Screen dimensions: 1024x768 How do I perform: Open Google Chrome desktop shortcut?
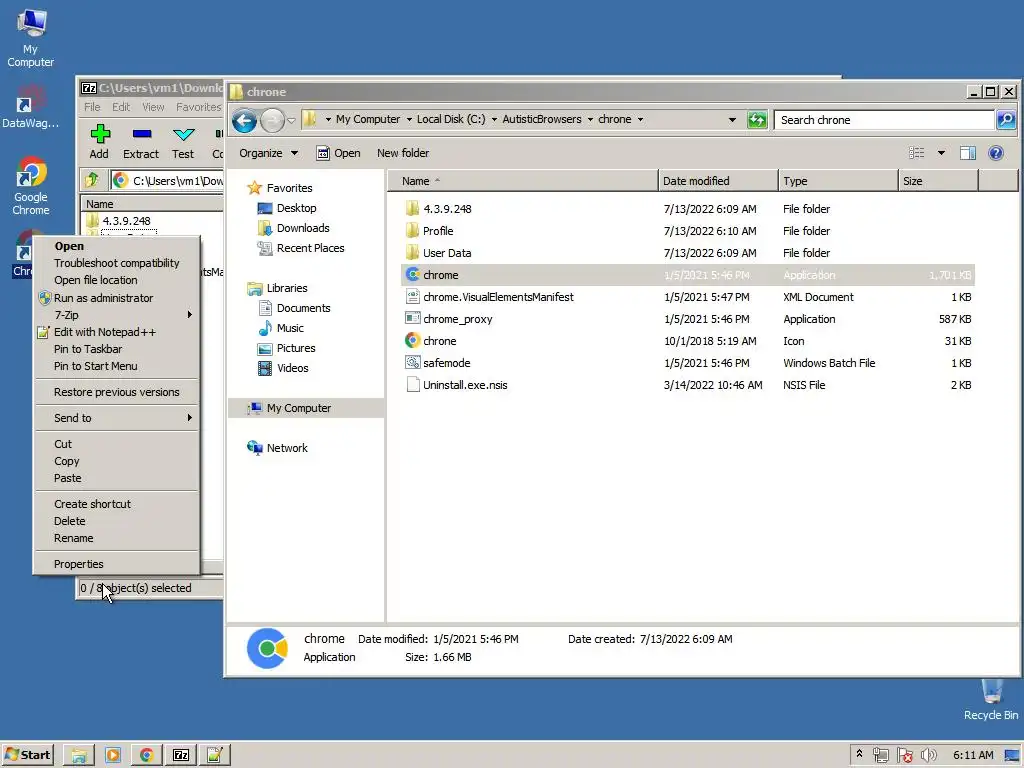31,186
